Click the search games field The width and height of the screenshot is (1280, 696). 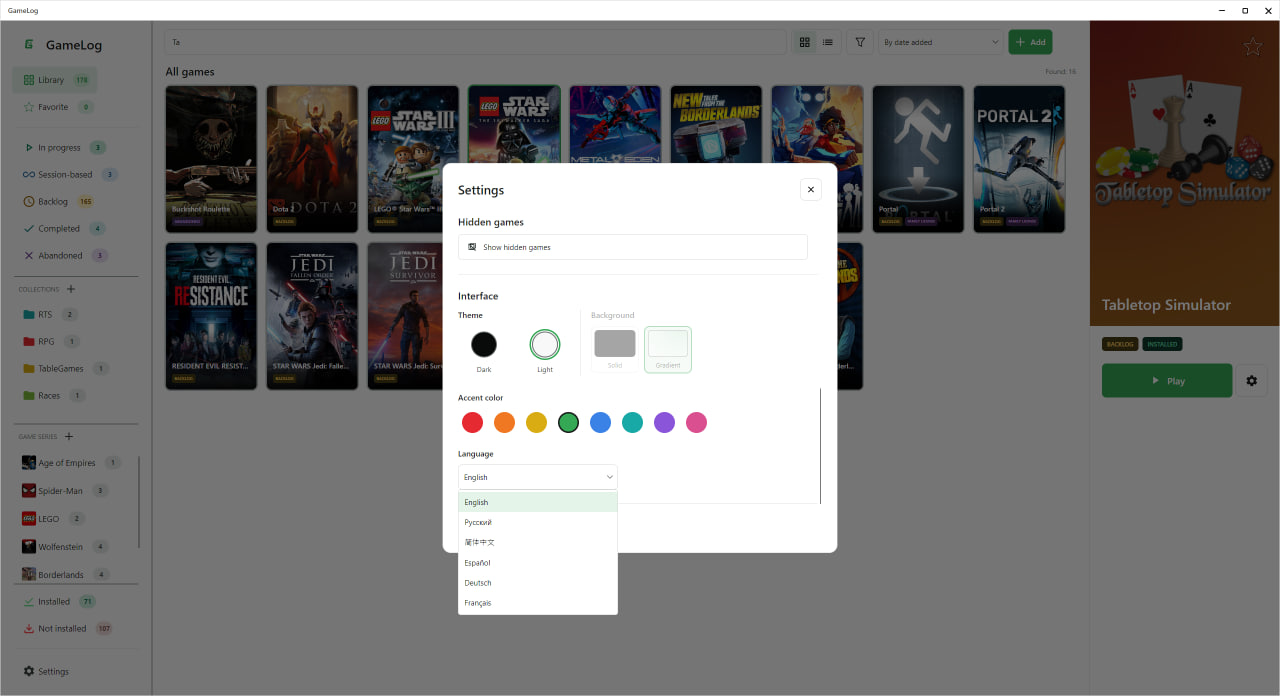476,42
